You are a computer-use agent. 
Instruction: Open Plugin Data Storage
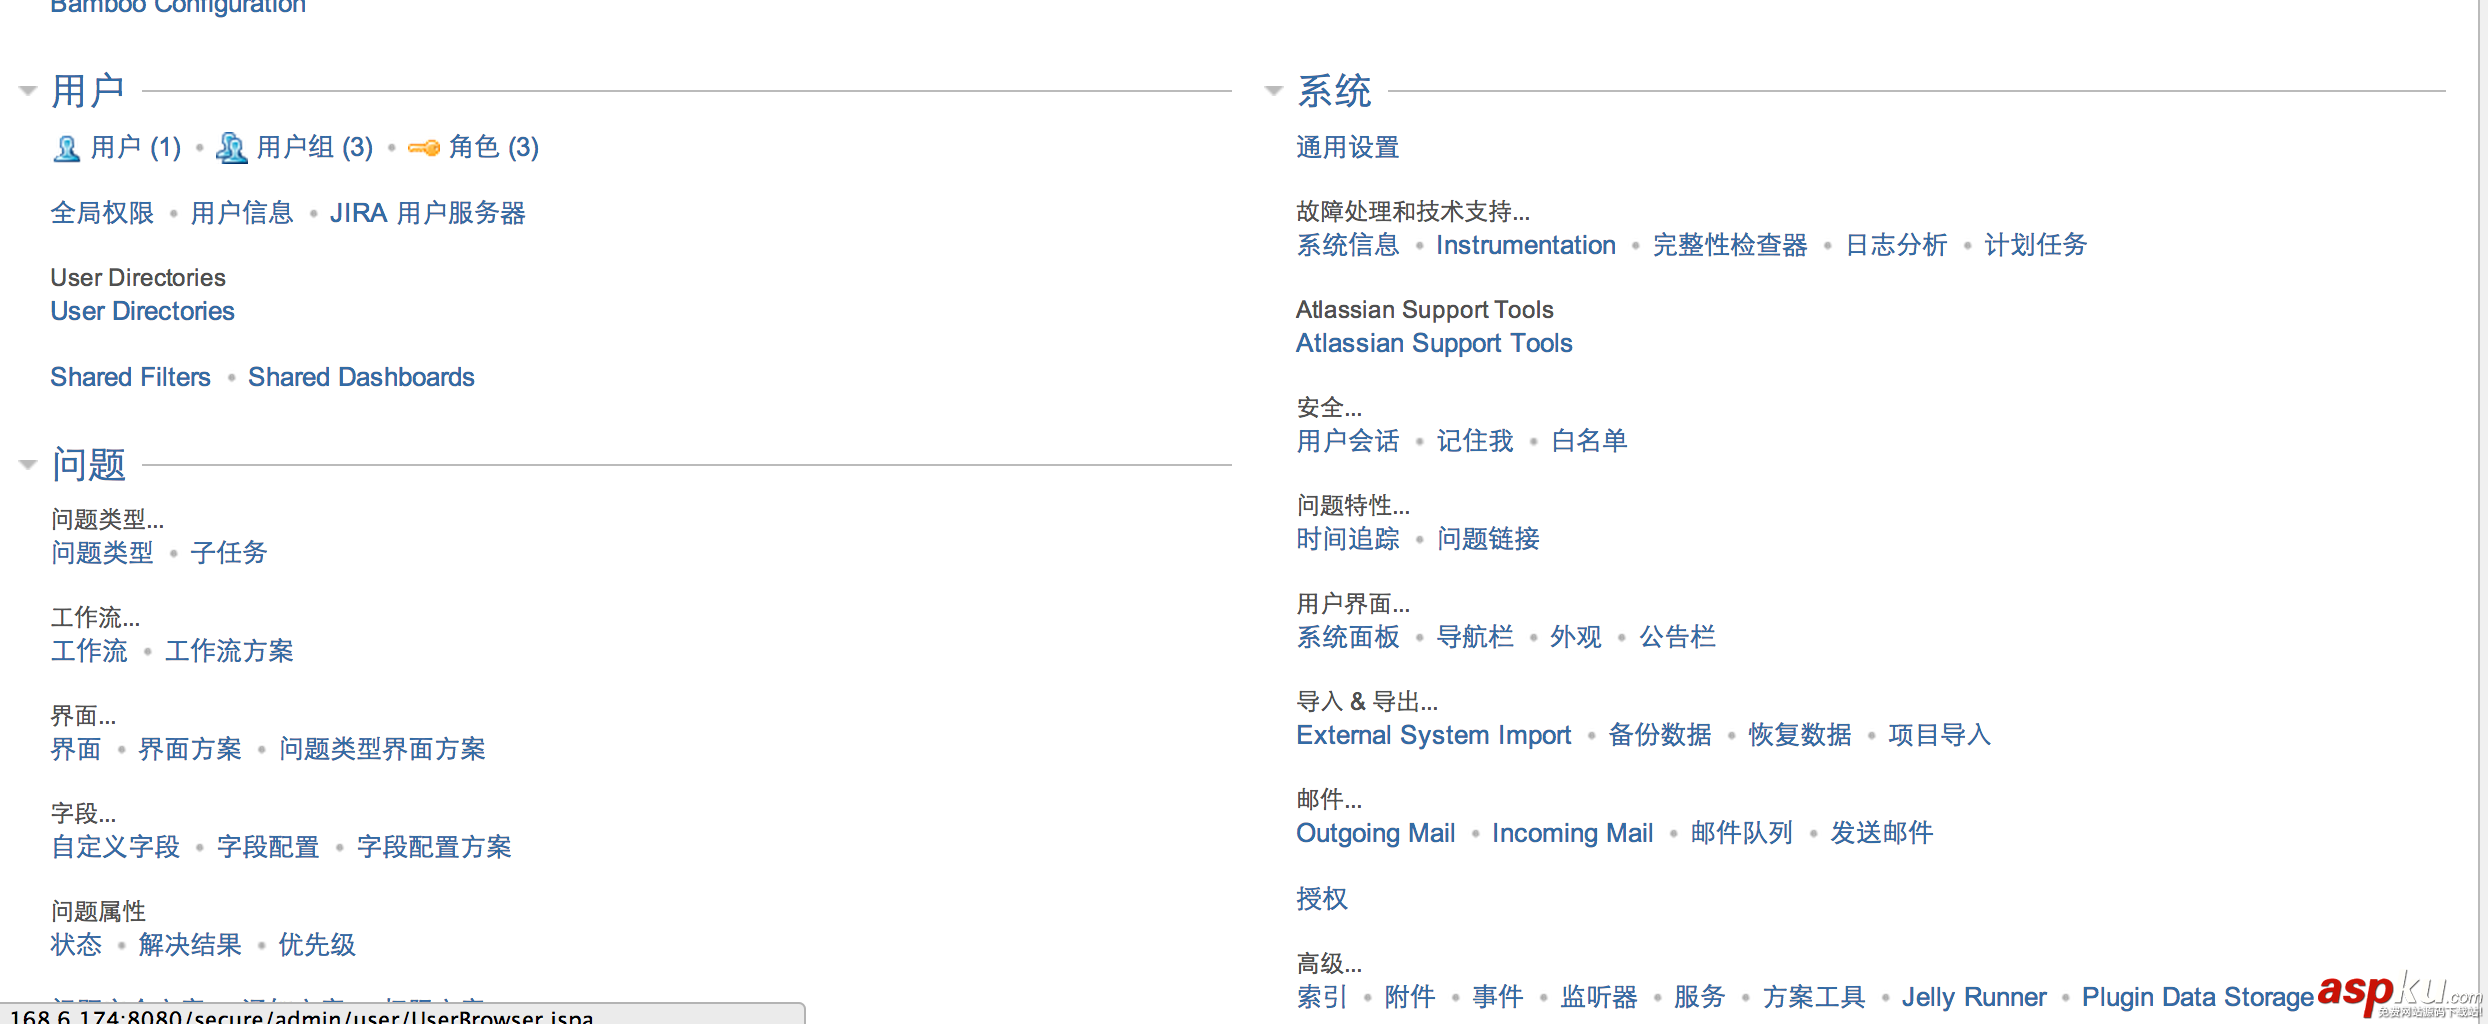click(x=2197, y=997)
